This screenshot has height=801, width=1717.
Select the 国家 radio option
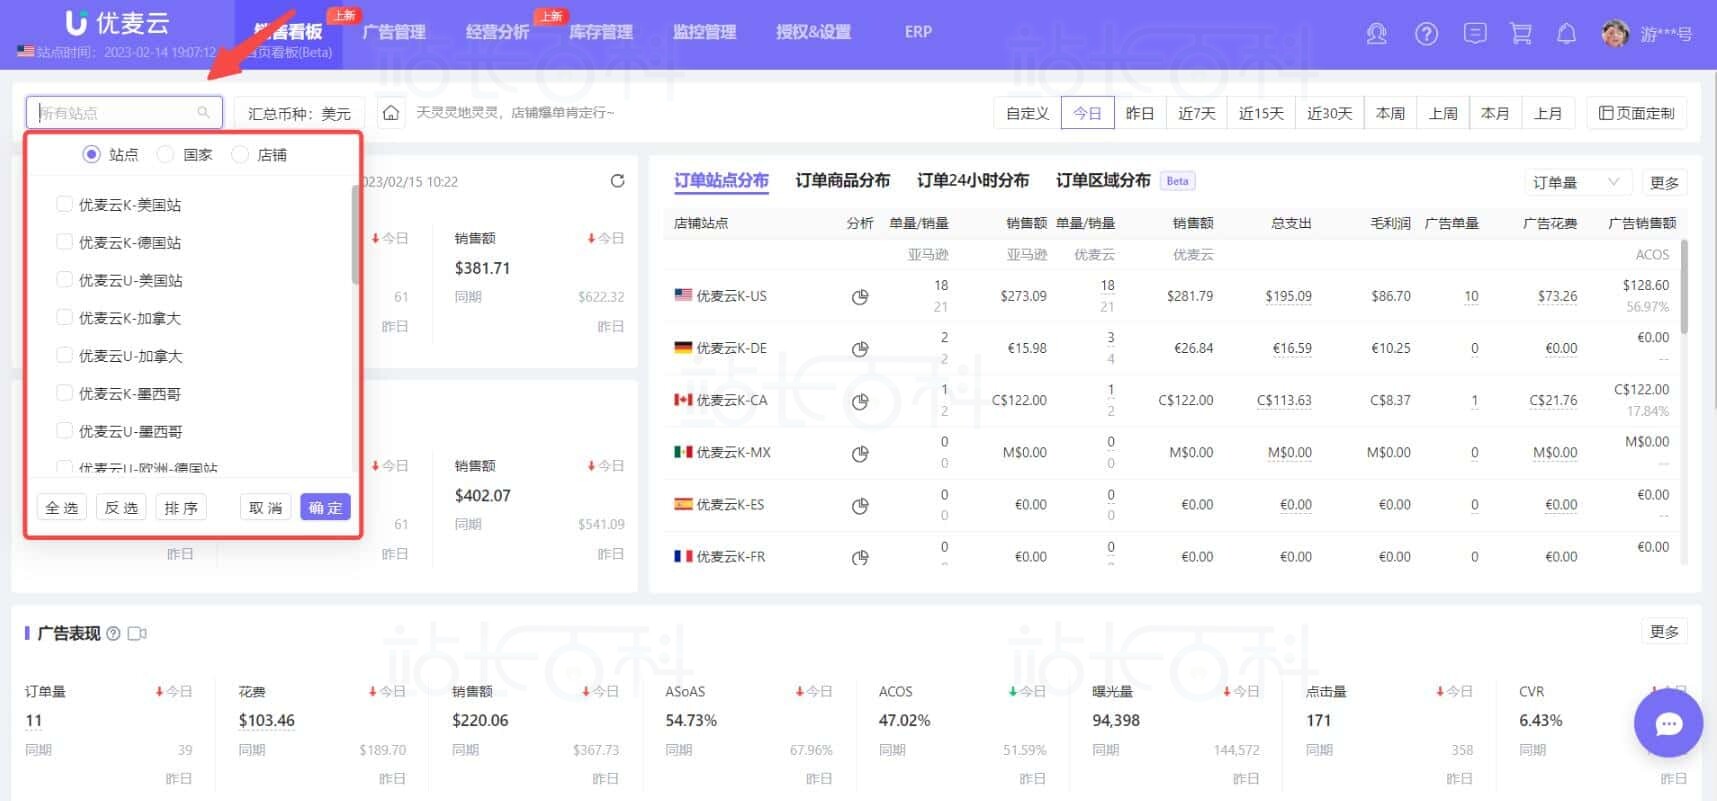165,154
